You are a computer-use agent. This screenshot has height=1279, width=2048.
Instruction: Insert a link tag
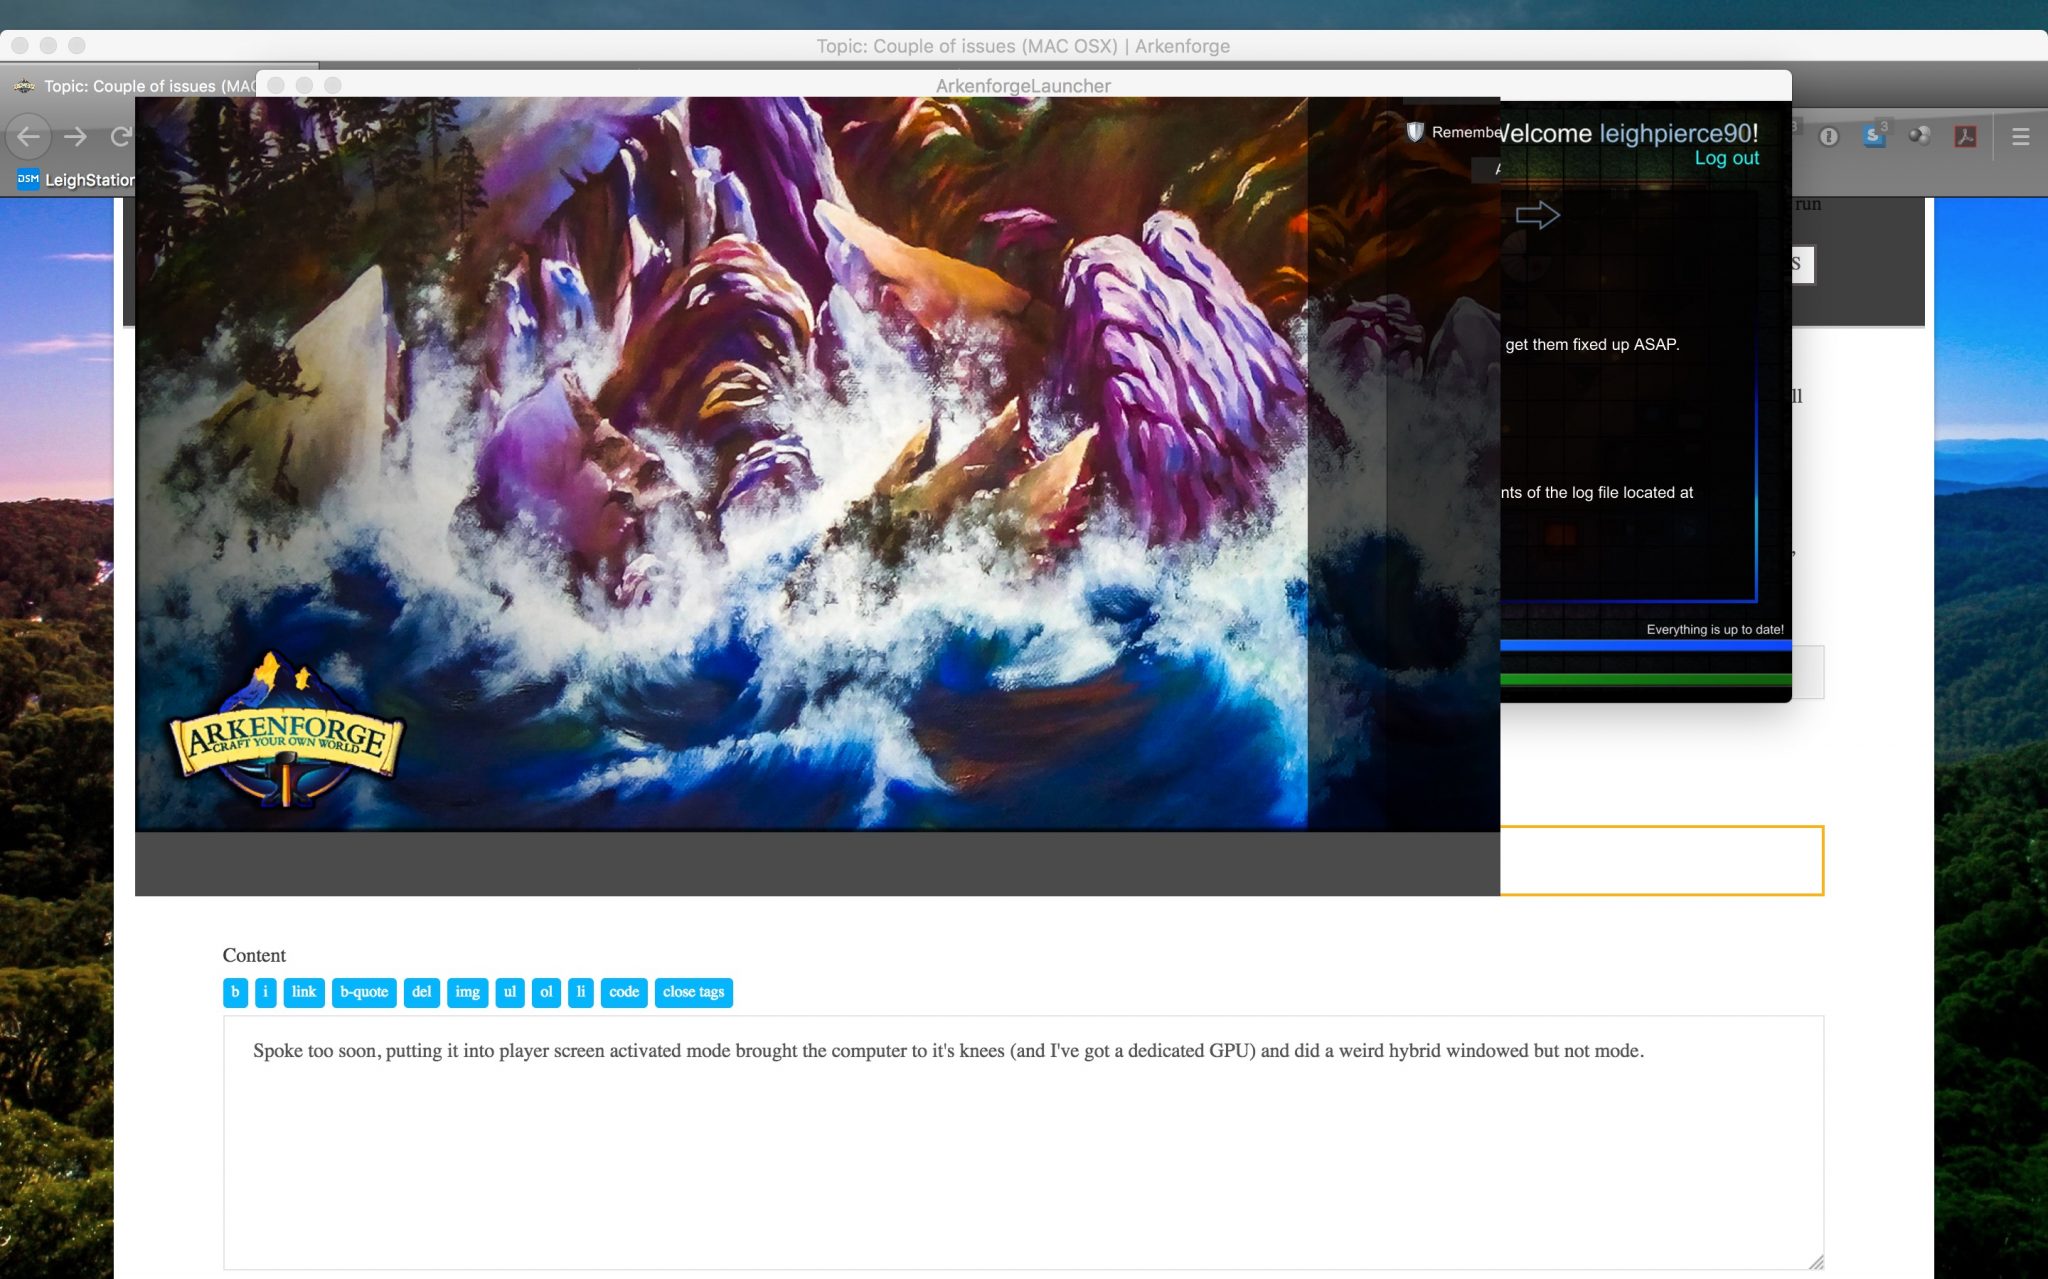tap(303, 992)
